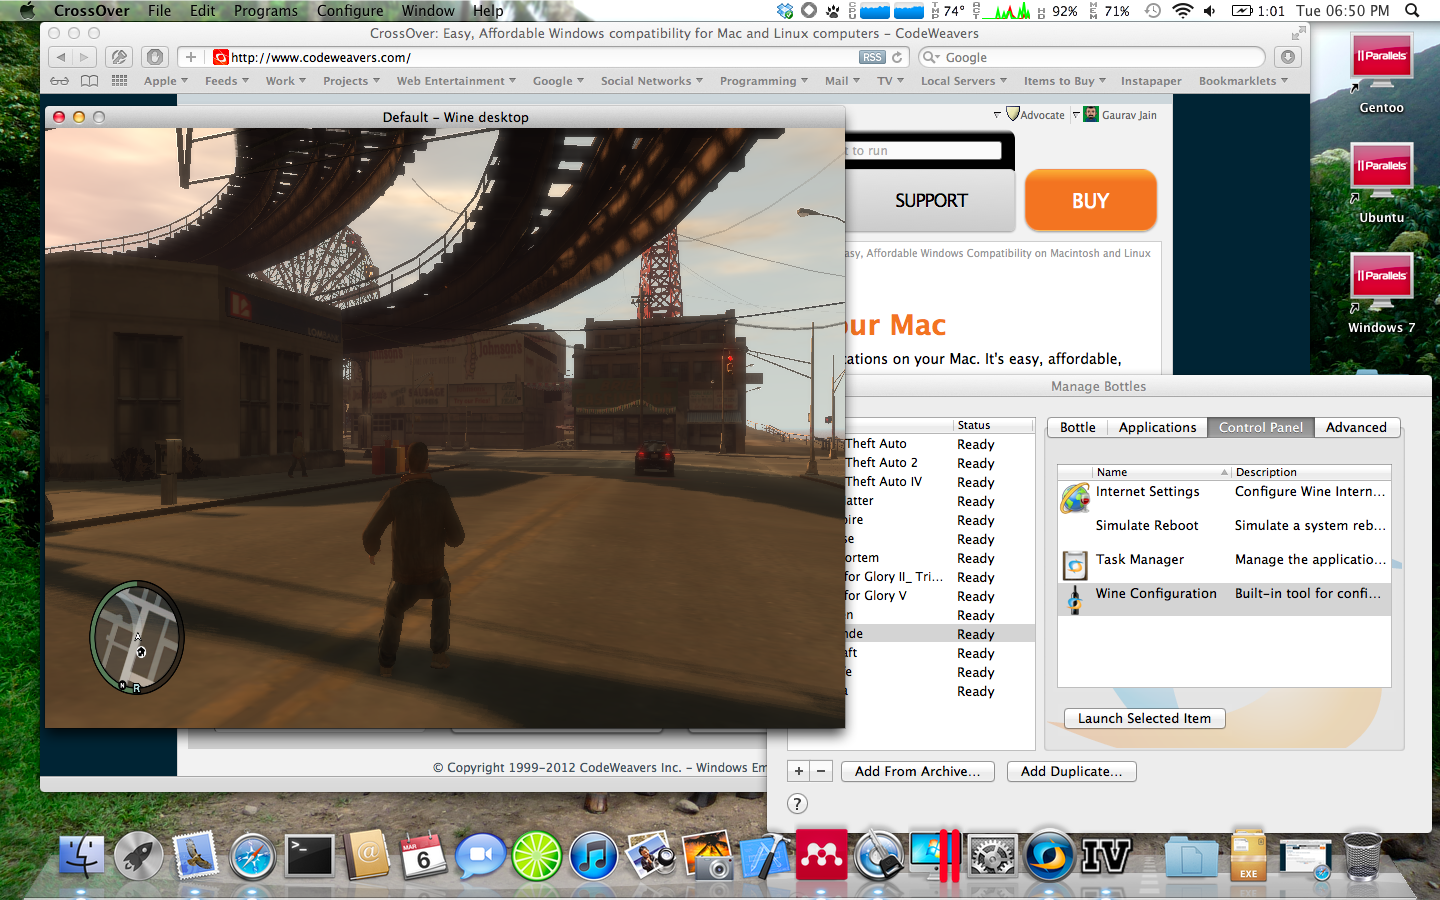Open Windows 7 Parallels desktop shortcut

pyautogui.click(x=1381, y=293)
